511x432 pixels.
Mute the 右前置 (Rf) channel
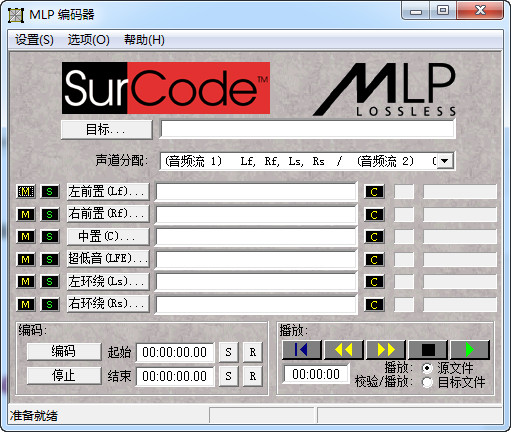coord(26,214)
